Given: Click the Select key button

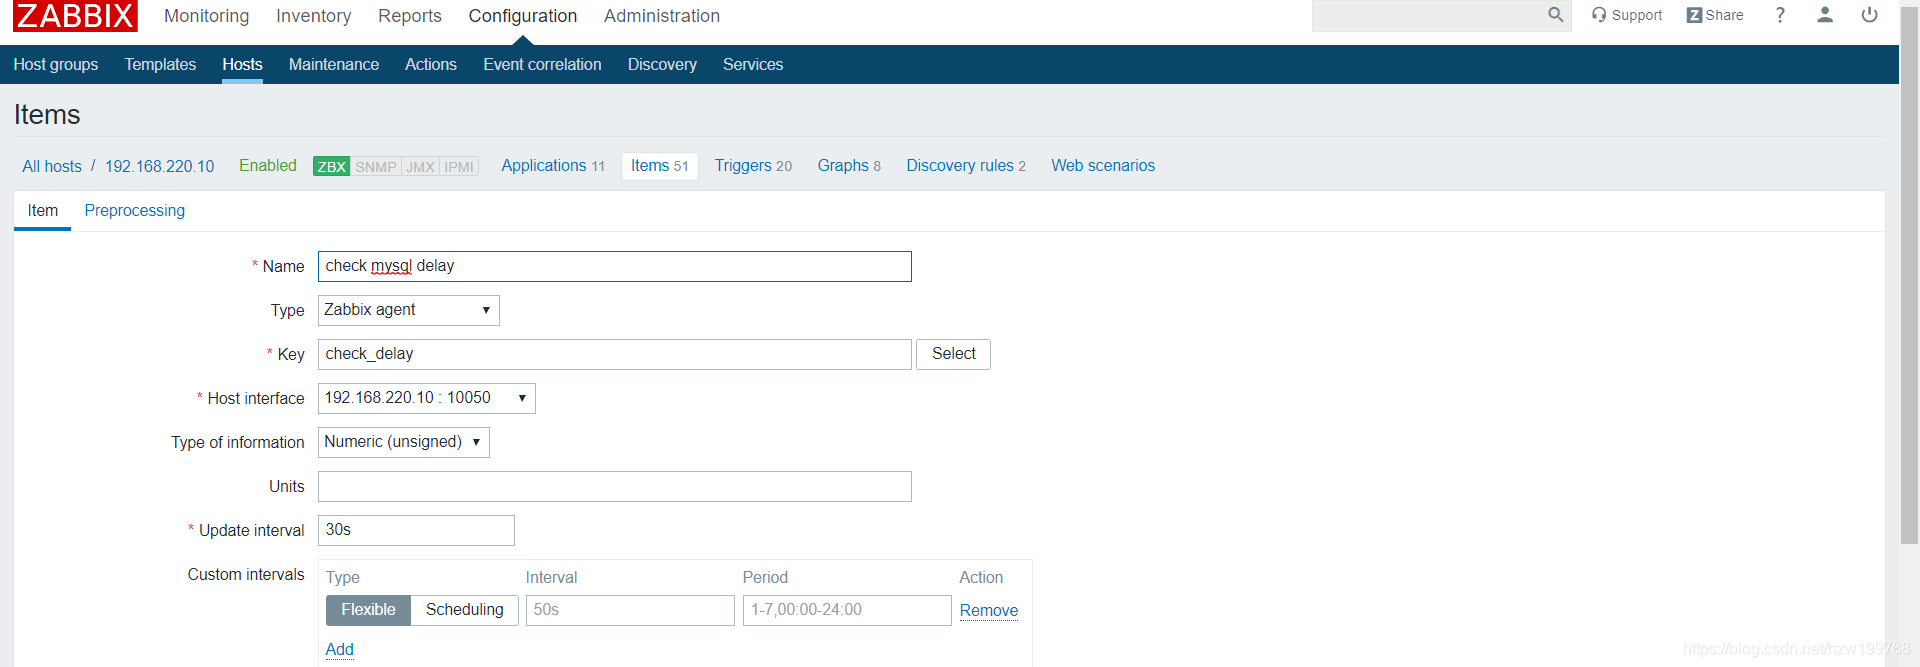Looking at the screenshot, I should [953, 354].
